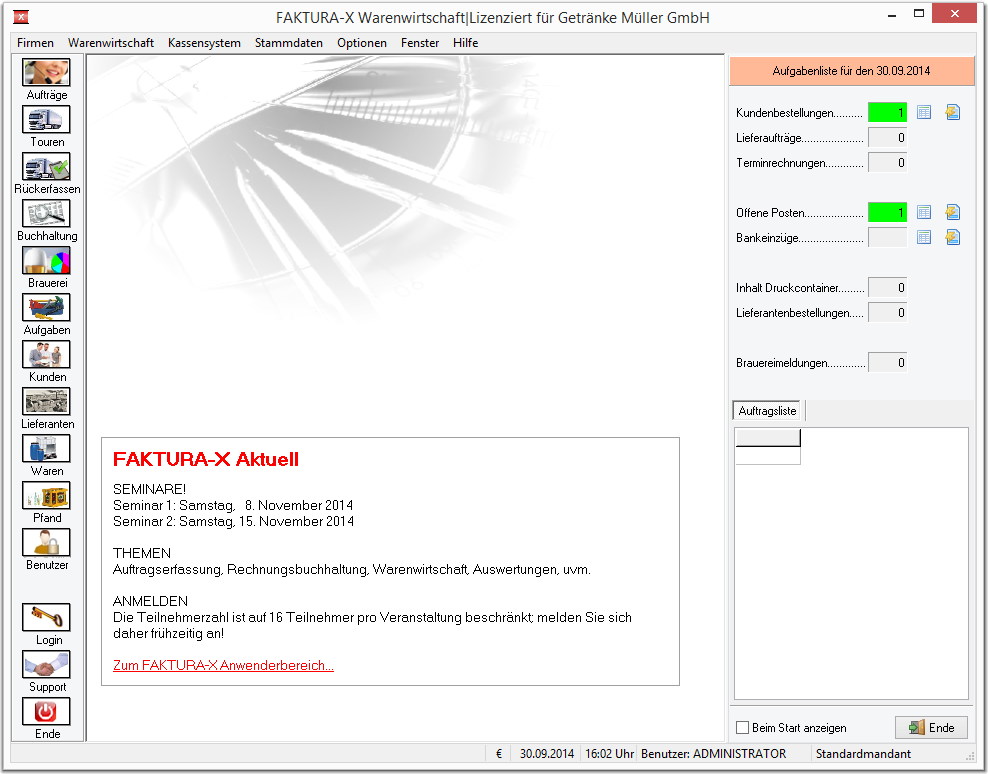Open the Kassensystem menu
This screenshot has width=988, height=774.
(204, 43)
